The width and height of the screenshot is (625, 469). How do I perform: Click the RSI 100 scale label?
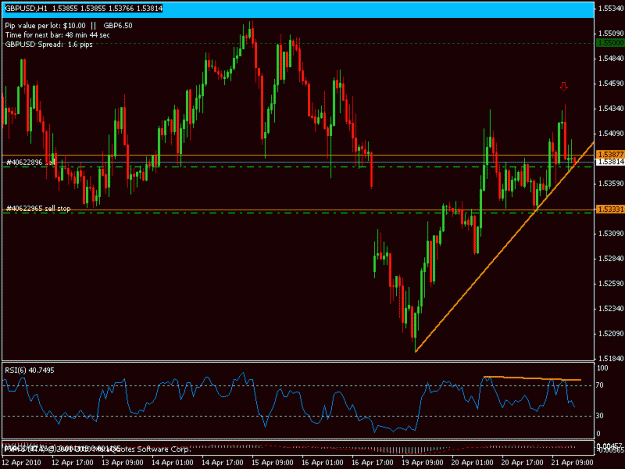pos(602,368)
